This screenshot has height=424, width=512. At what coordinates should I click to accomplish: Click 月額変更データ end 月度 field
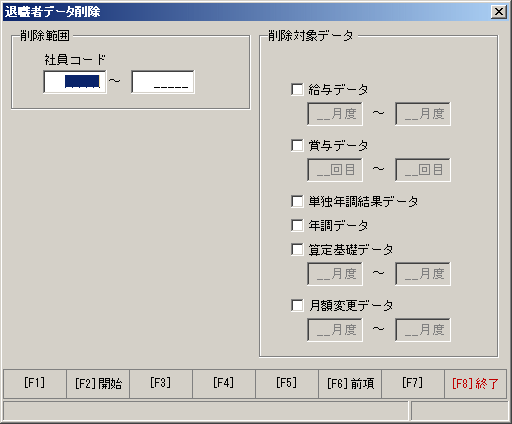423,330
